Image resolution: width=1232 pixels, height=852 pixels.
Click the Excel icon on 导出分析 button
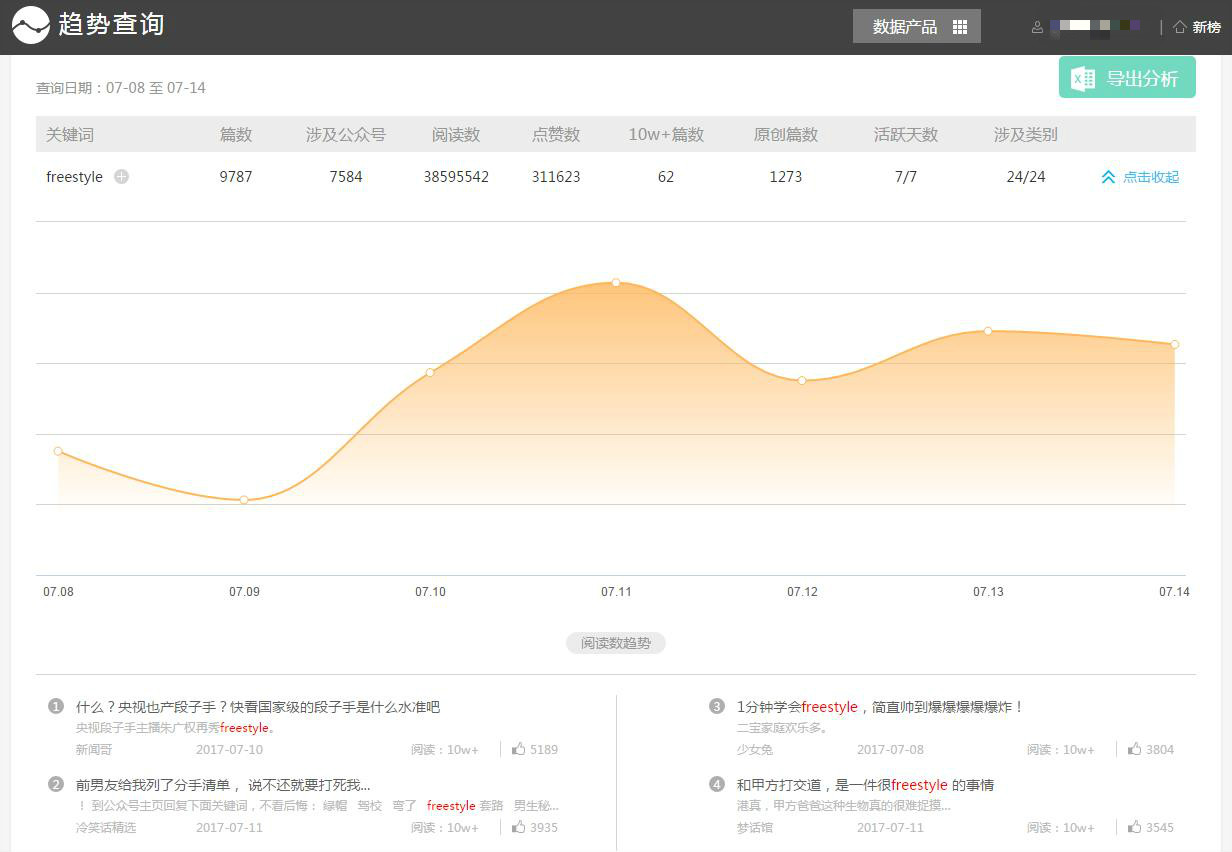click(x=1082, y=77)
